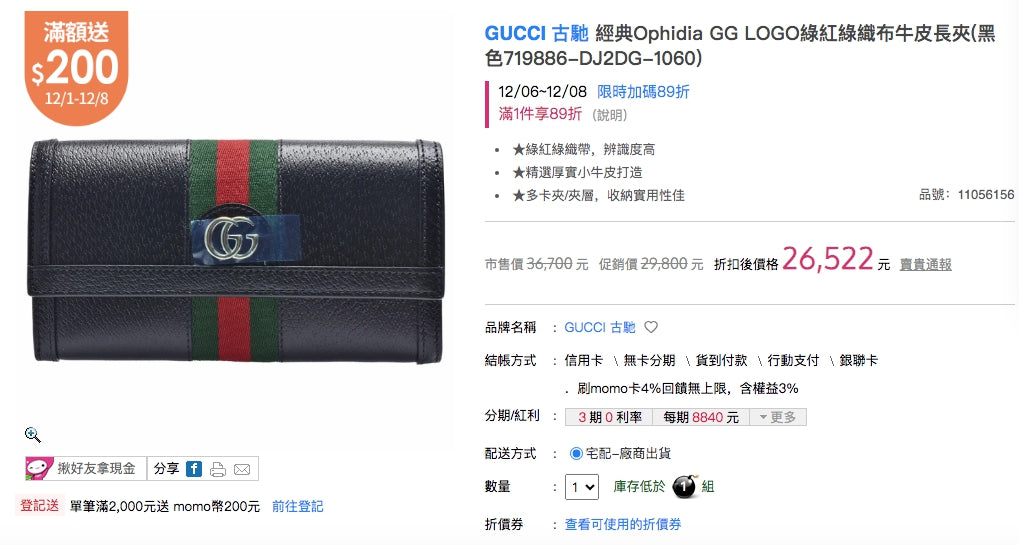Expand the 更多 installment options

(778, 417)
